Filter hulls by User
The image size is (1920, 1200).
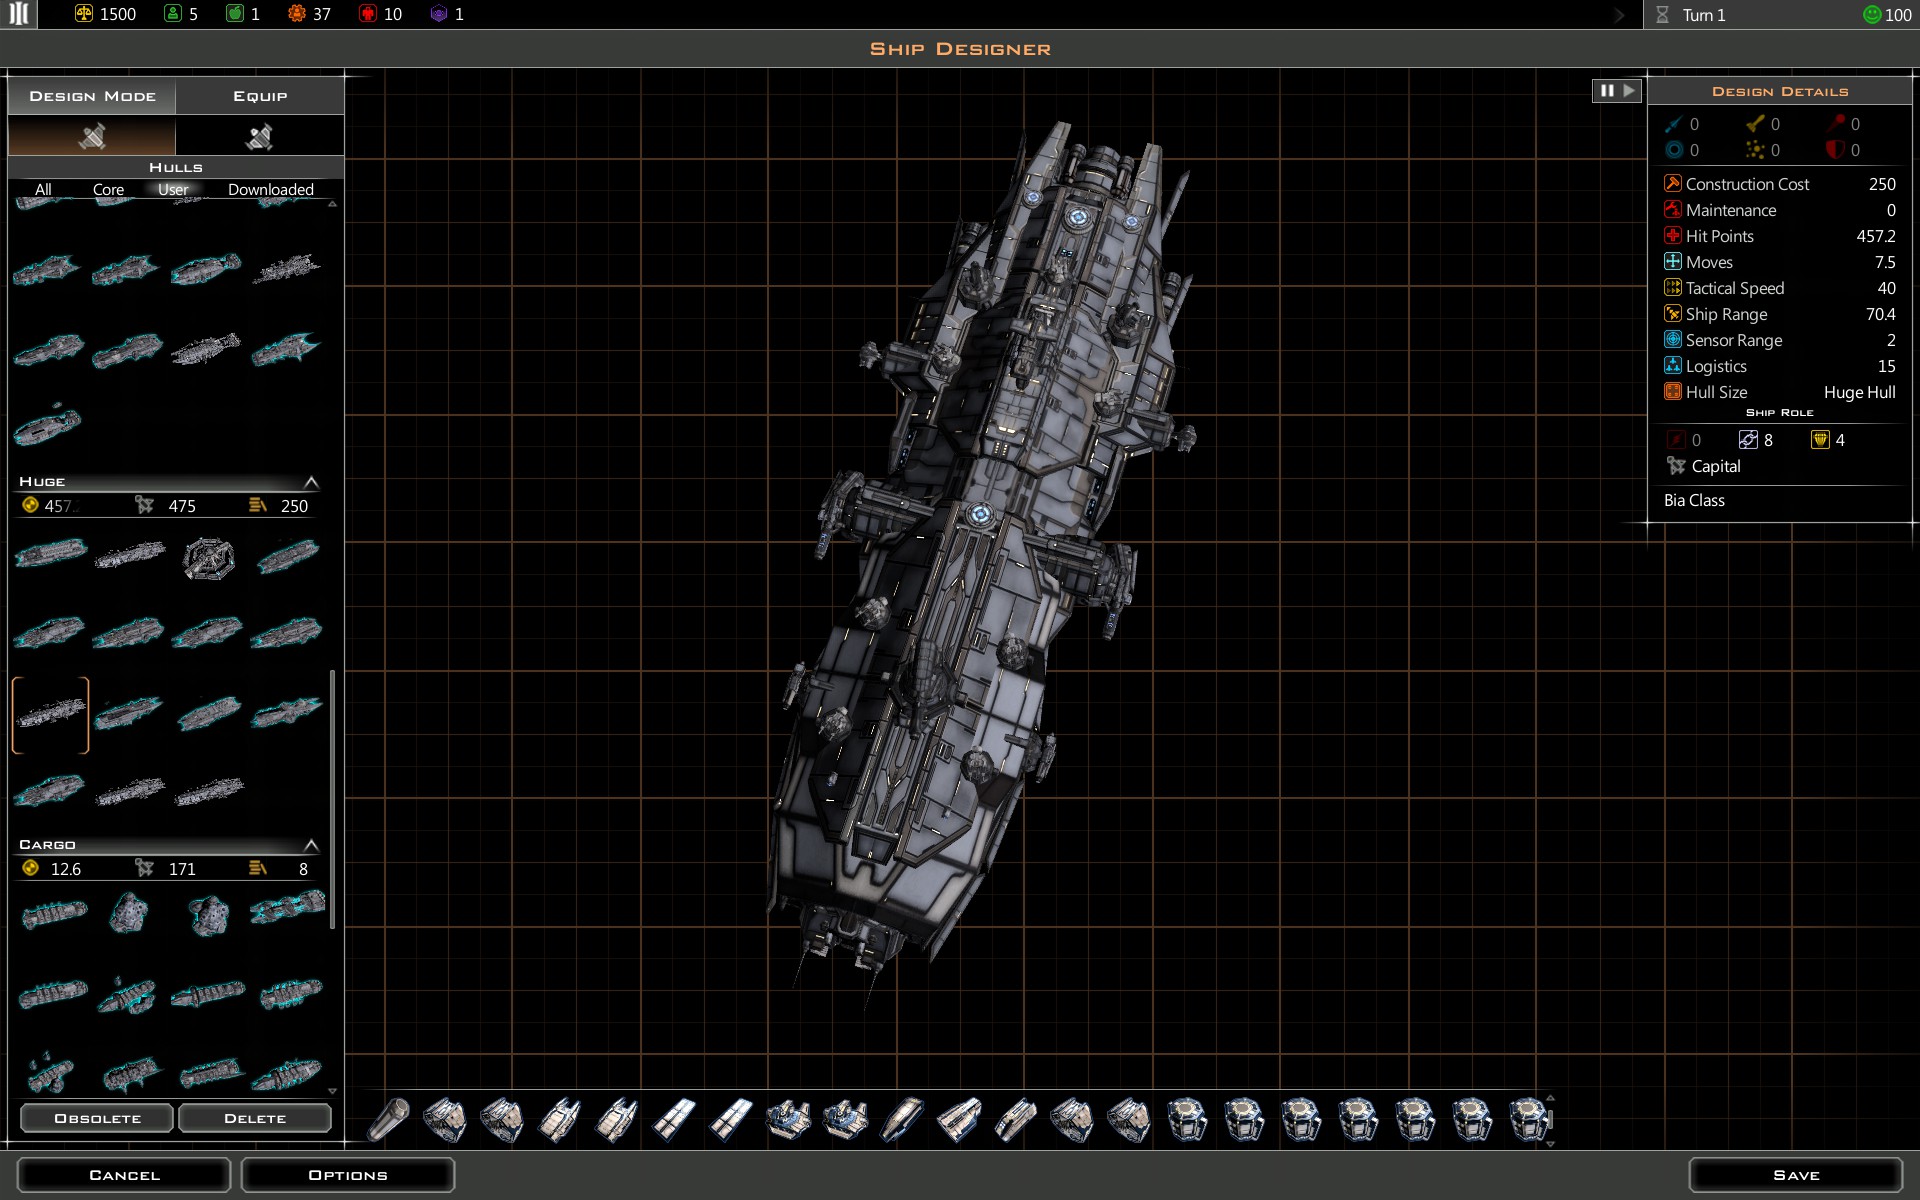click(173, 189)
